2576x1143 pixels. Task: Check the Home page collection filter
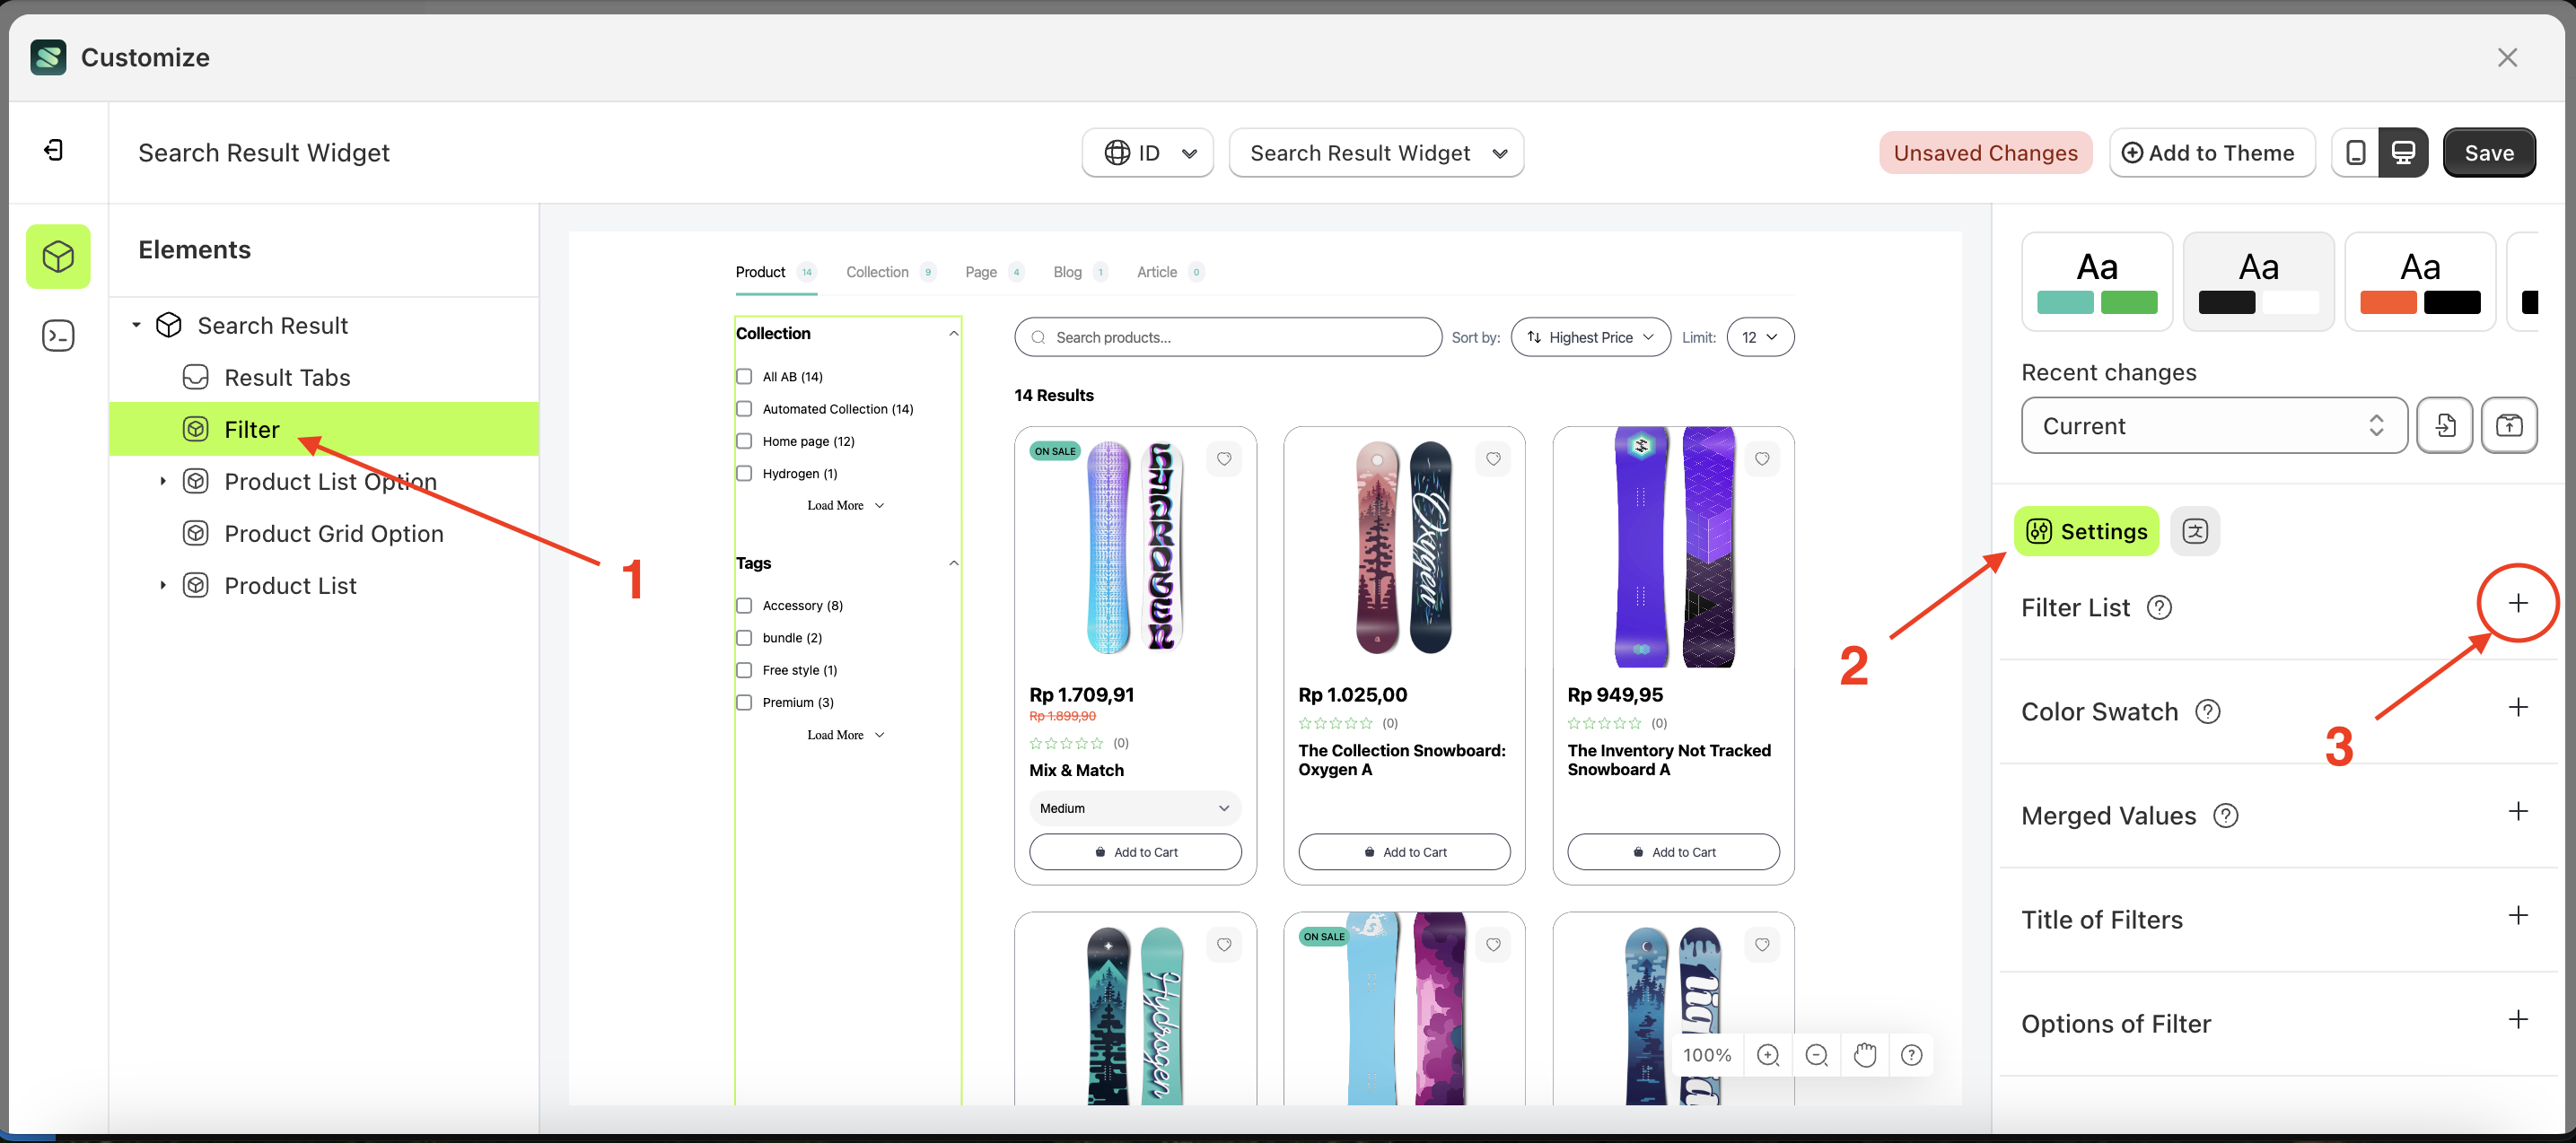pos(744,441)
